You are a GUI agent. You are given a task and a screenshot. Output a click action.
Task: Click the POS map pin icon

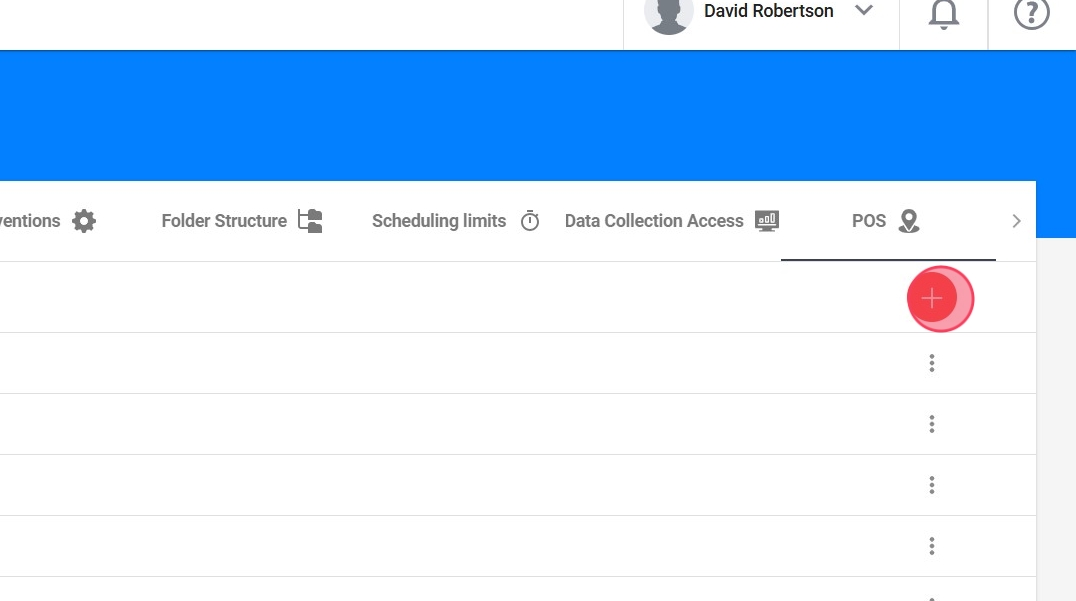(908, 221)
